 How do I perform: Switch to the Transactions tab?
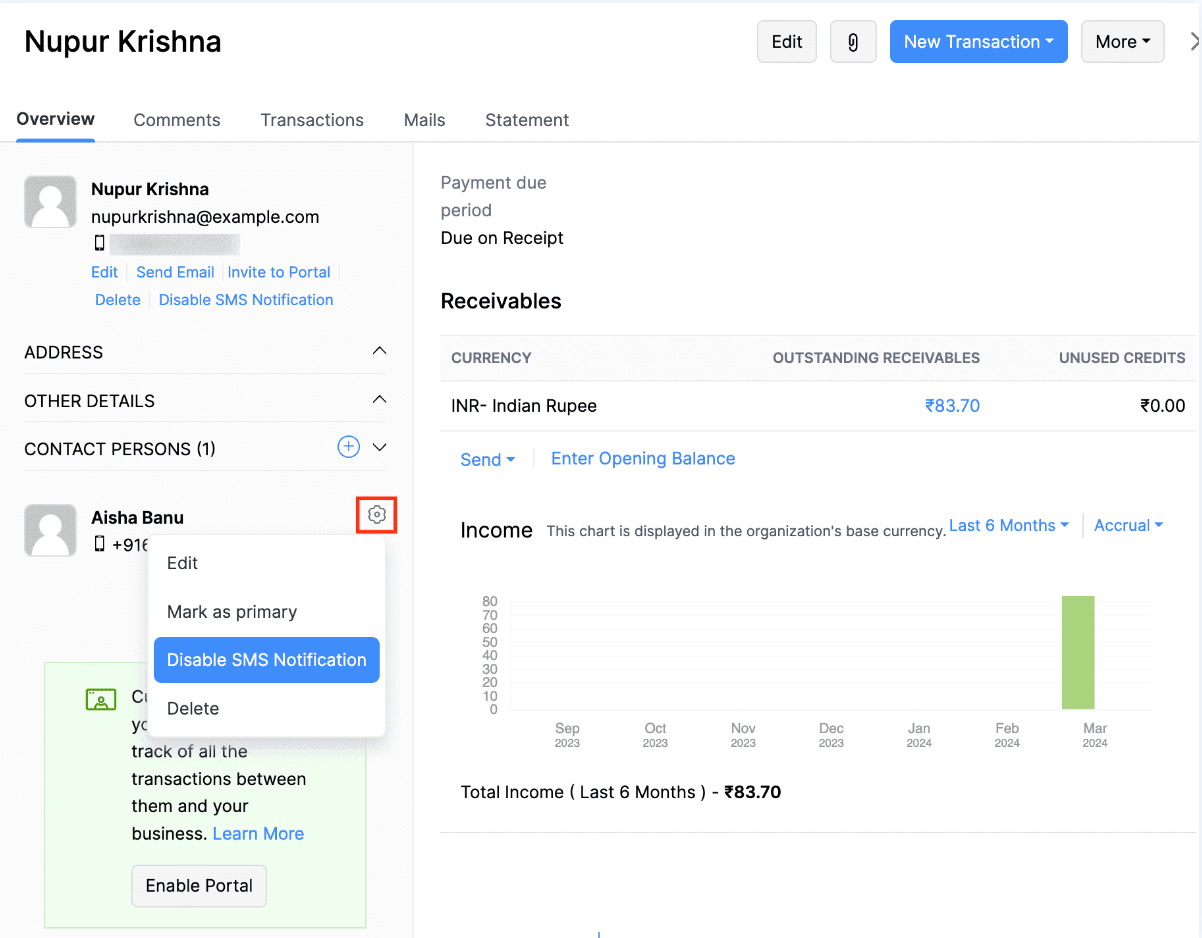(312, 120)
